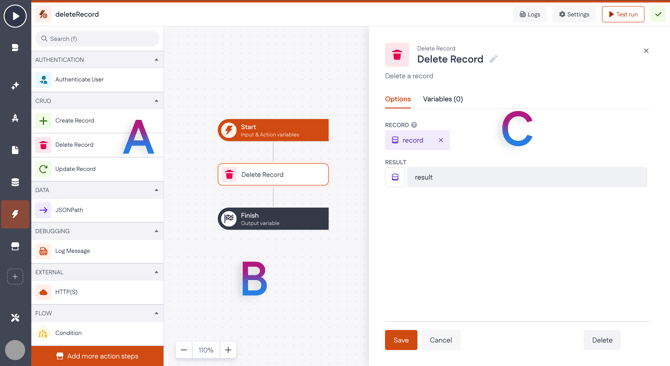Select the JSONPath arrow icon

pos(43,210)
